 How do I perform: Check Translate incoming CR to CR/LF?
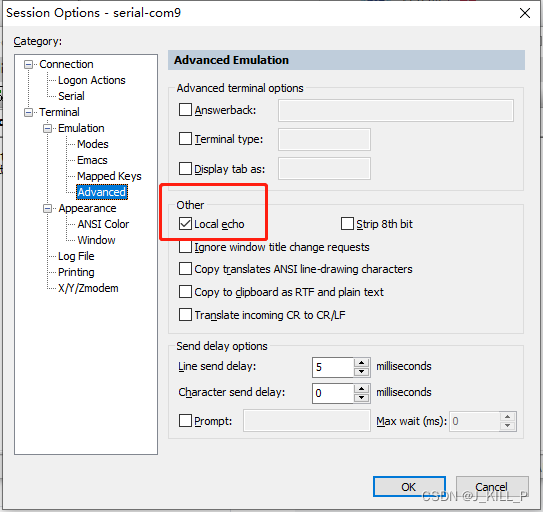(x=185, y=315)
